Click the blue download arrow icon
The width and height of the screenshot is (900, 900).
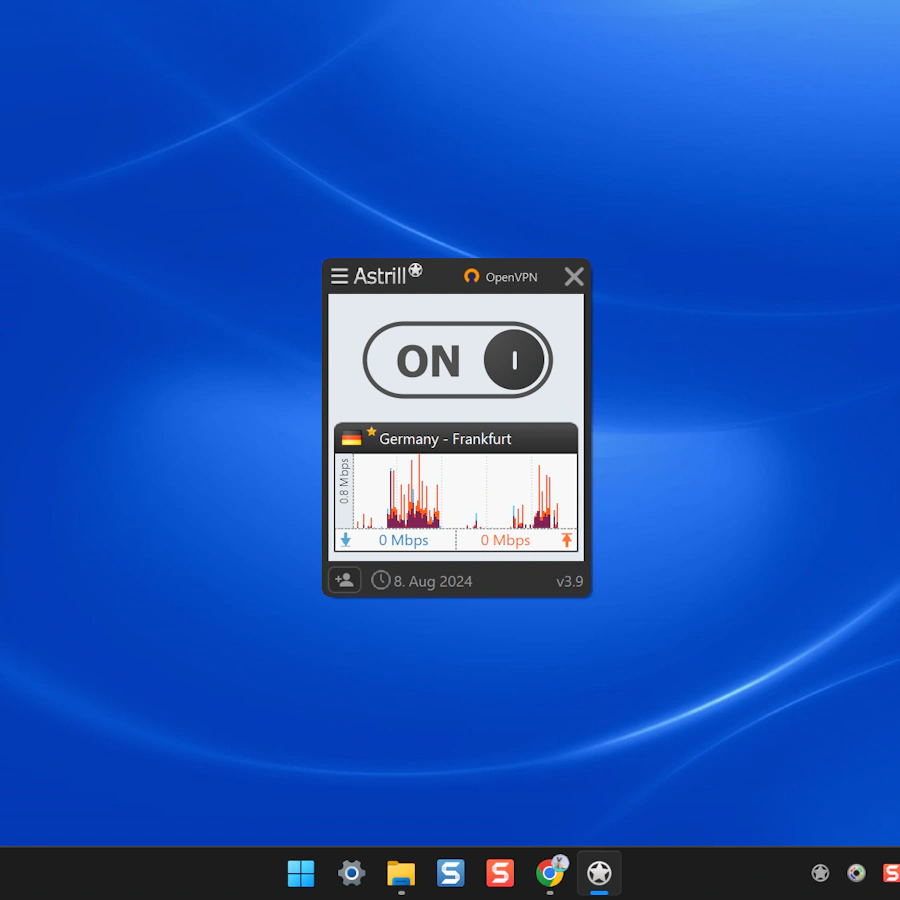(346, 540)
